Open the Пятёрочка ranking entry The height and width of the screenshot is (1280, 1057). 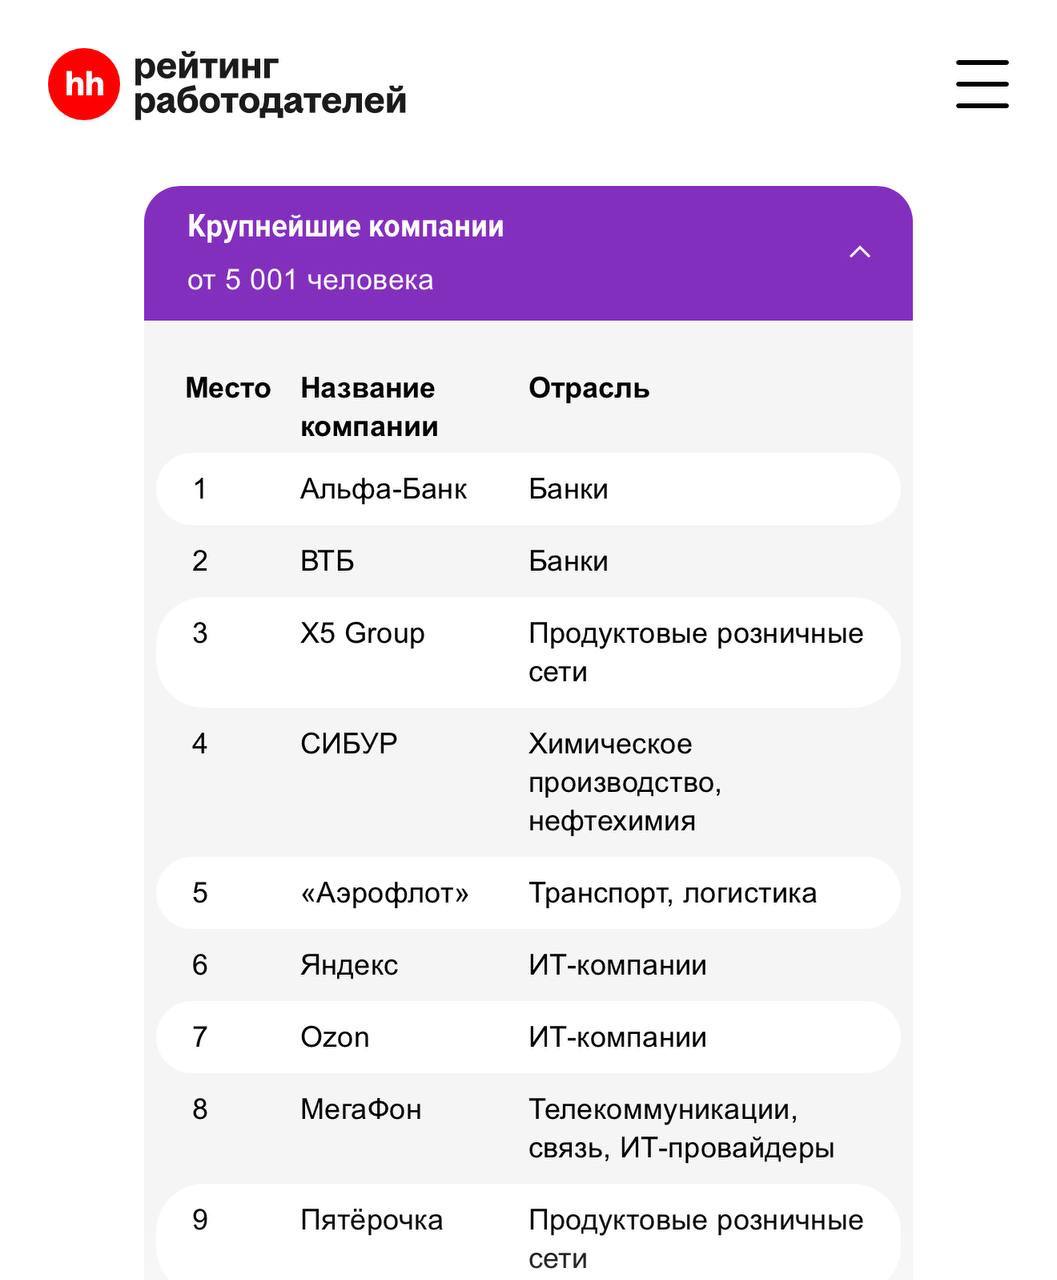tap(371, 1220)
